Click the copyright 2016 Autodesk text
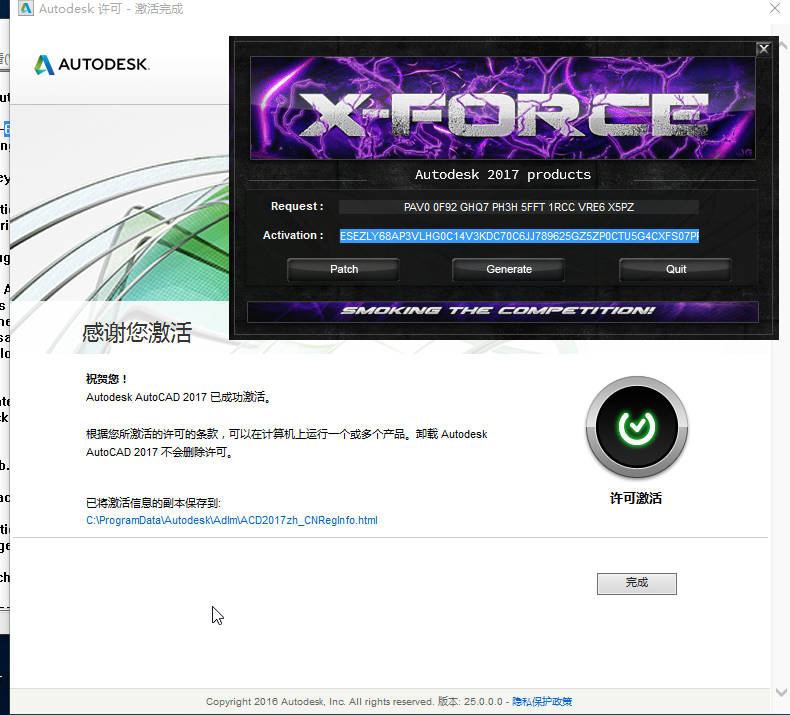The width and height of the screenshot is (790, 715). point(319,701)
